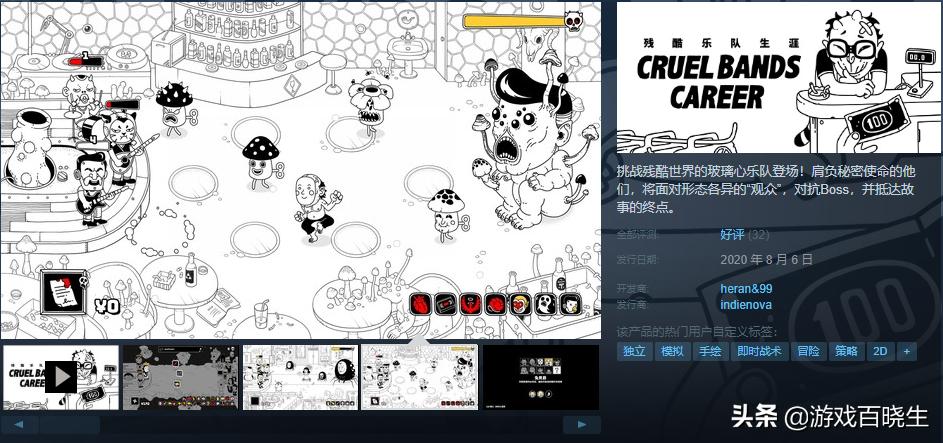
Task: Open the 独立 tag
Action: click(634, 351)
